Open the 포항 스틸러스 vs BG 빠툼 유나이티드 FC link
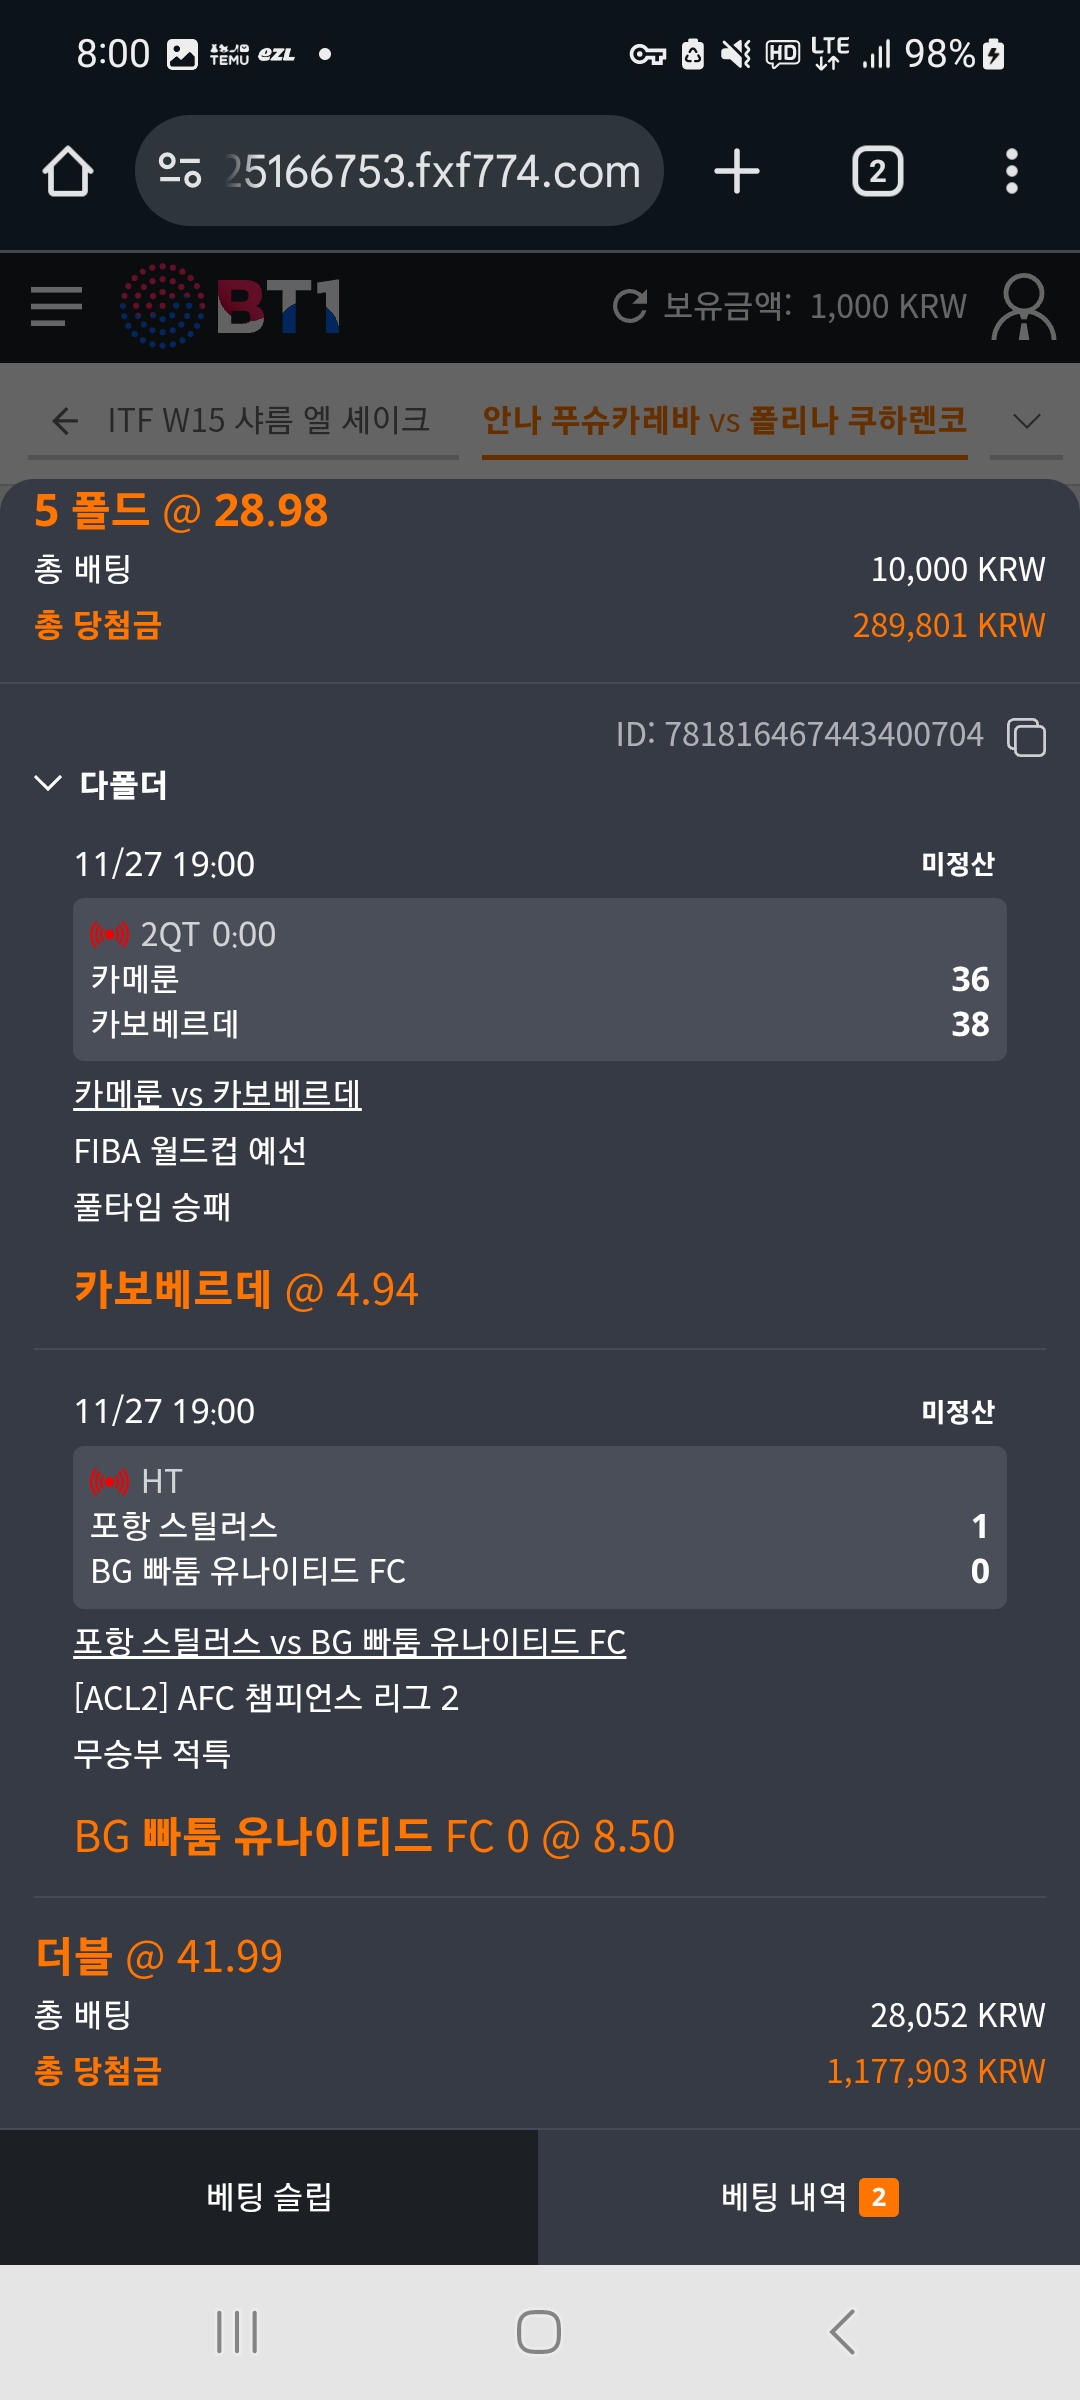 pos(349,1642)
